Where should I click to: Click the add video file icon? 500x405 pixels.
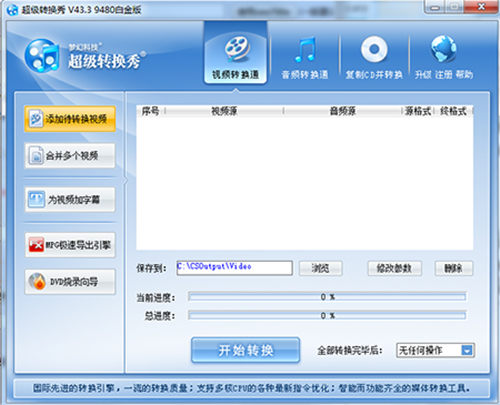[36, 119]
